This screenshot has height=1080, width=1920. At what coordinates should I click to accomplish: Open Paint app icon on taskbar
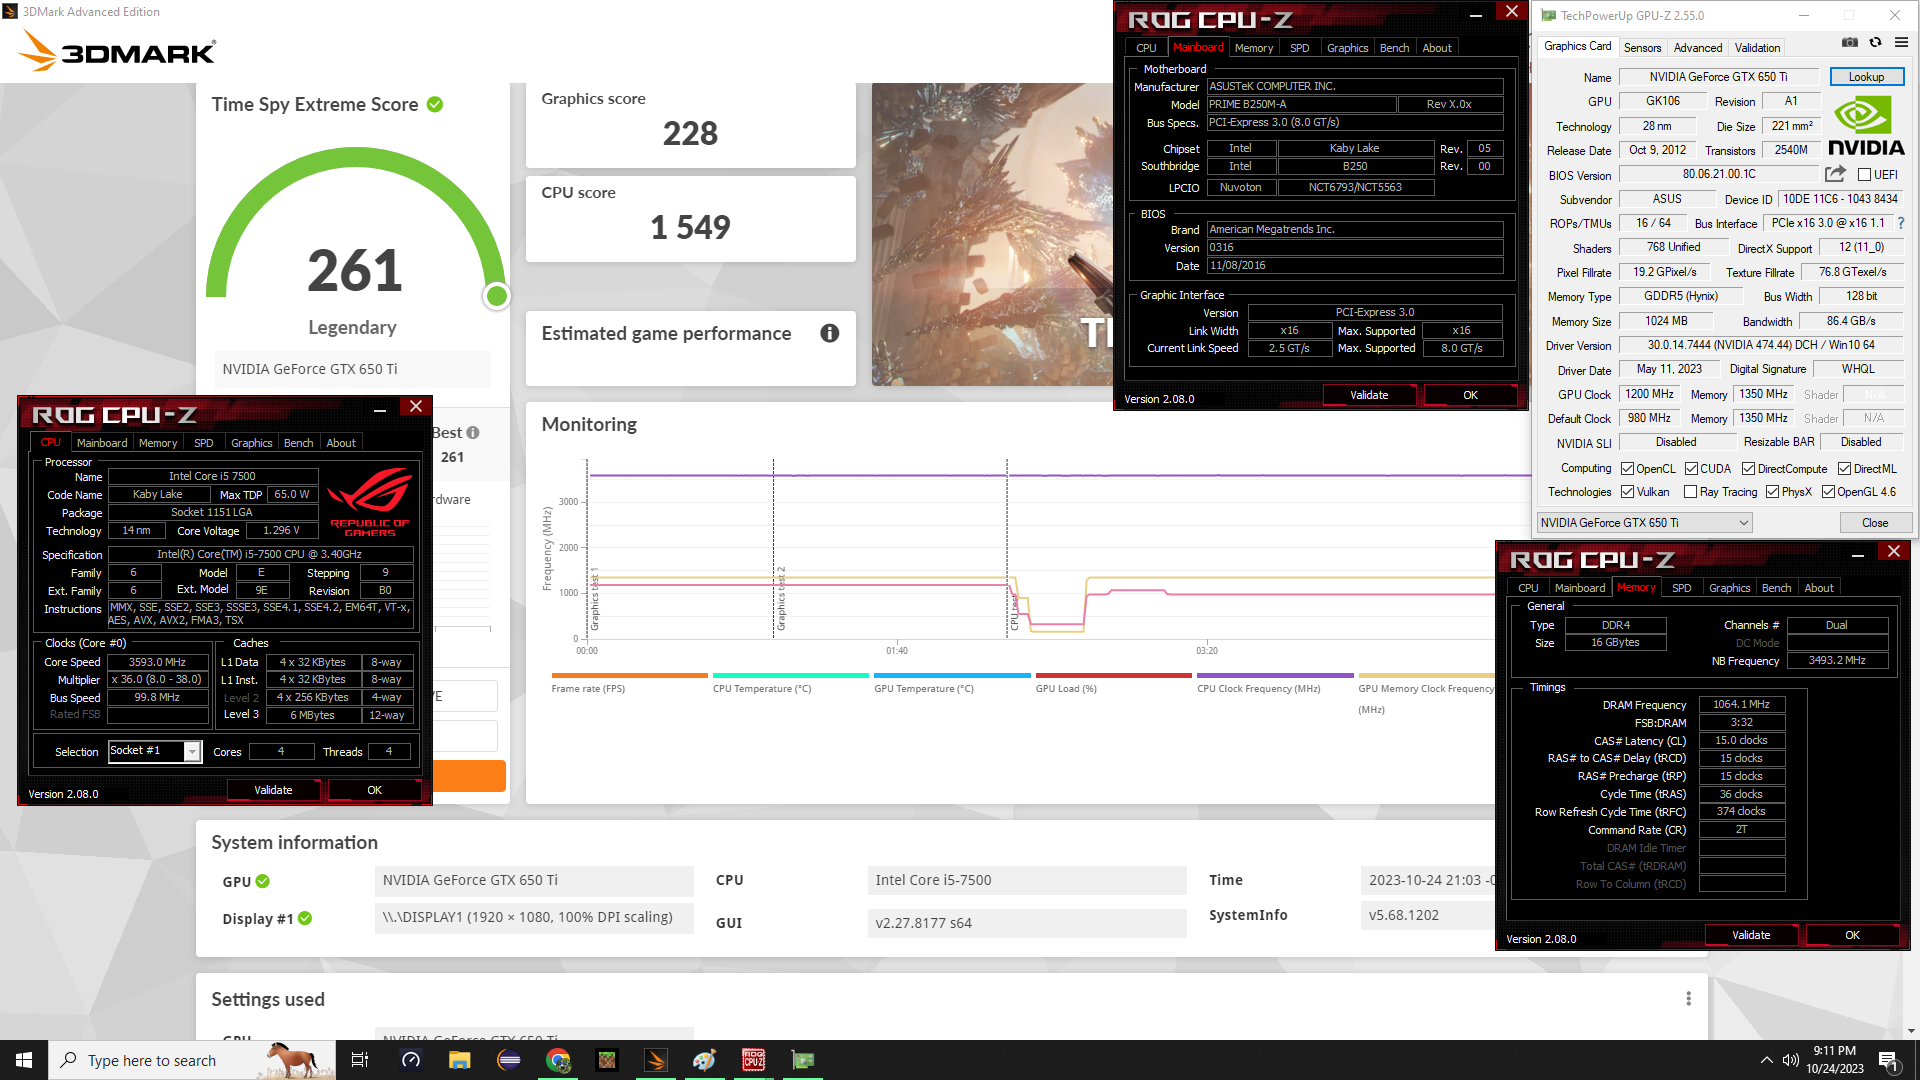pyautogui.click(x=705, y=1060)
